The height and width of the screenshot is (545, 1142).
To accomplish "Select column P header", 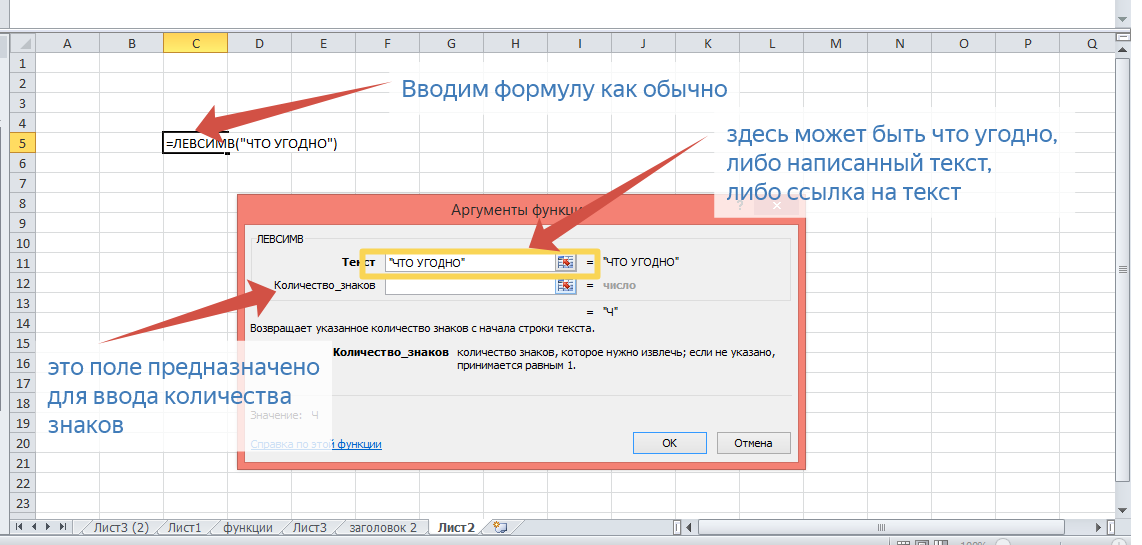I will [1028, 44].
